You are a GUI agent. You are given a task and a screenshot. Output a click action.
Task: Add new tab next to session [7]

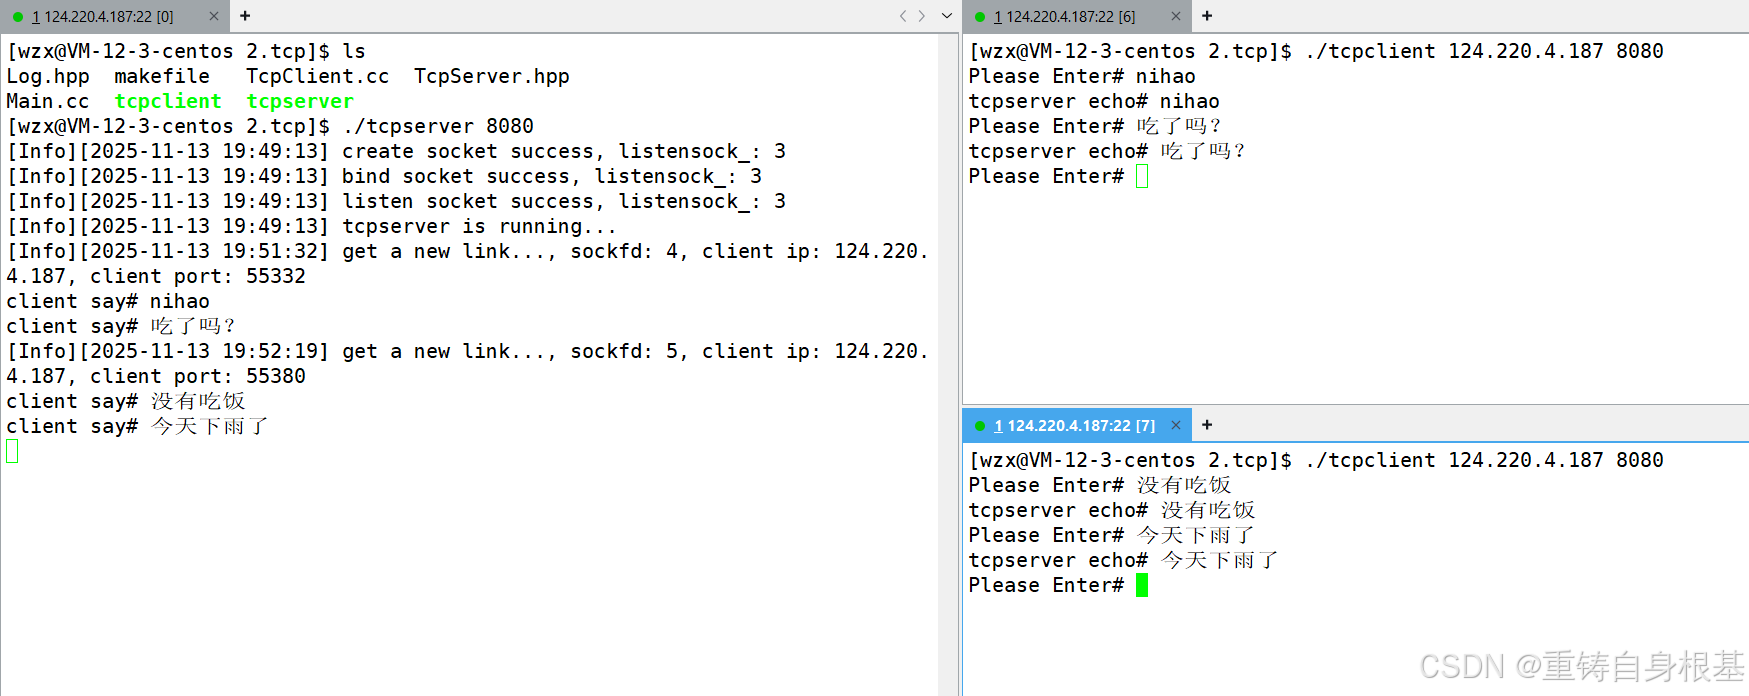click(x=1207, y=425)
